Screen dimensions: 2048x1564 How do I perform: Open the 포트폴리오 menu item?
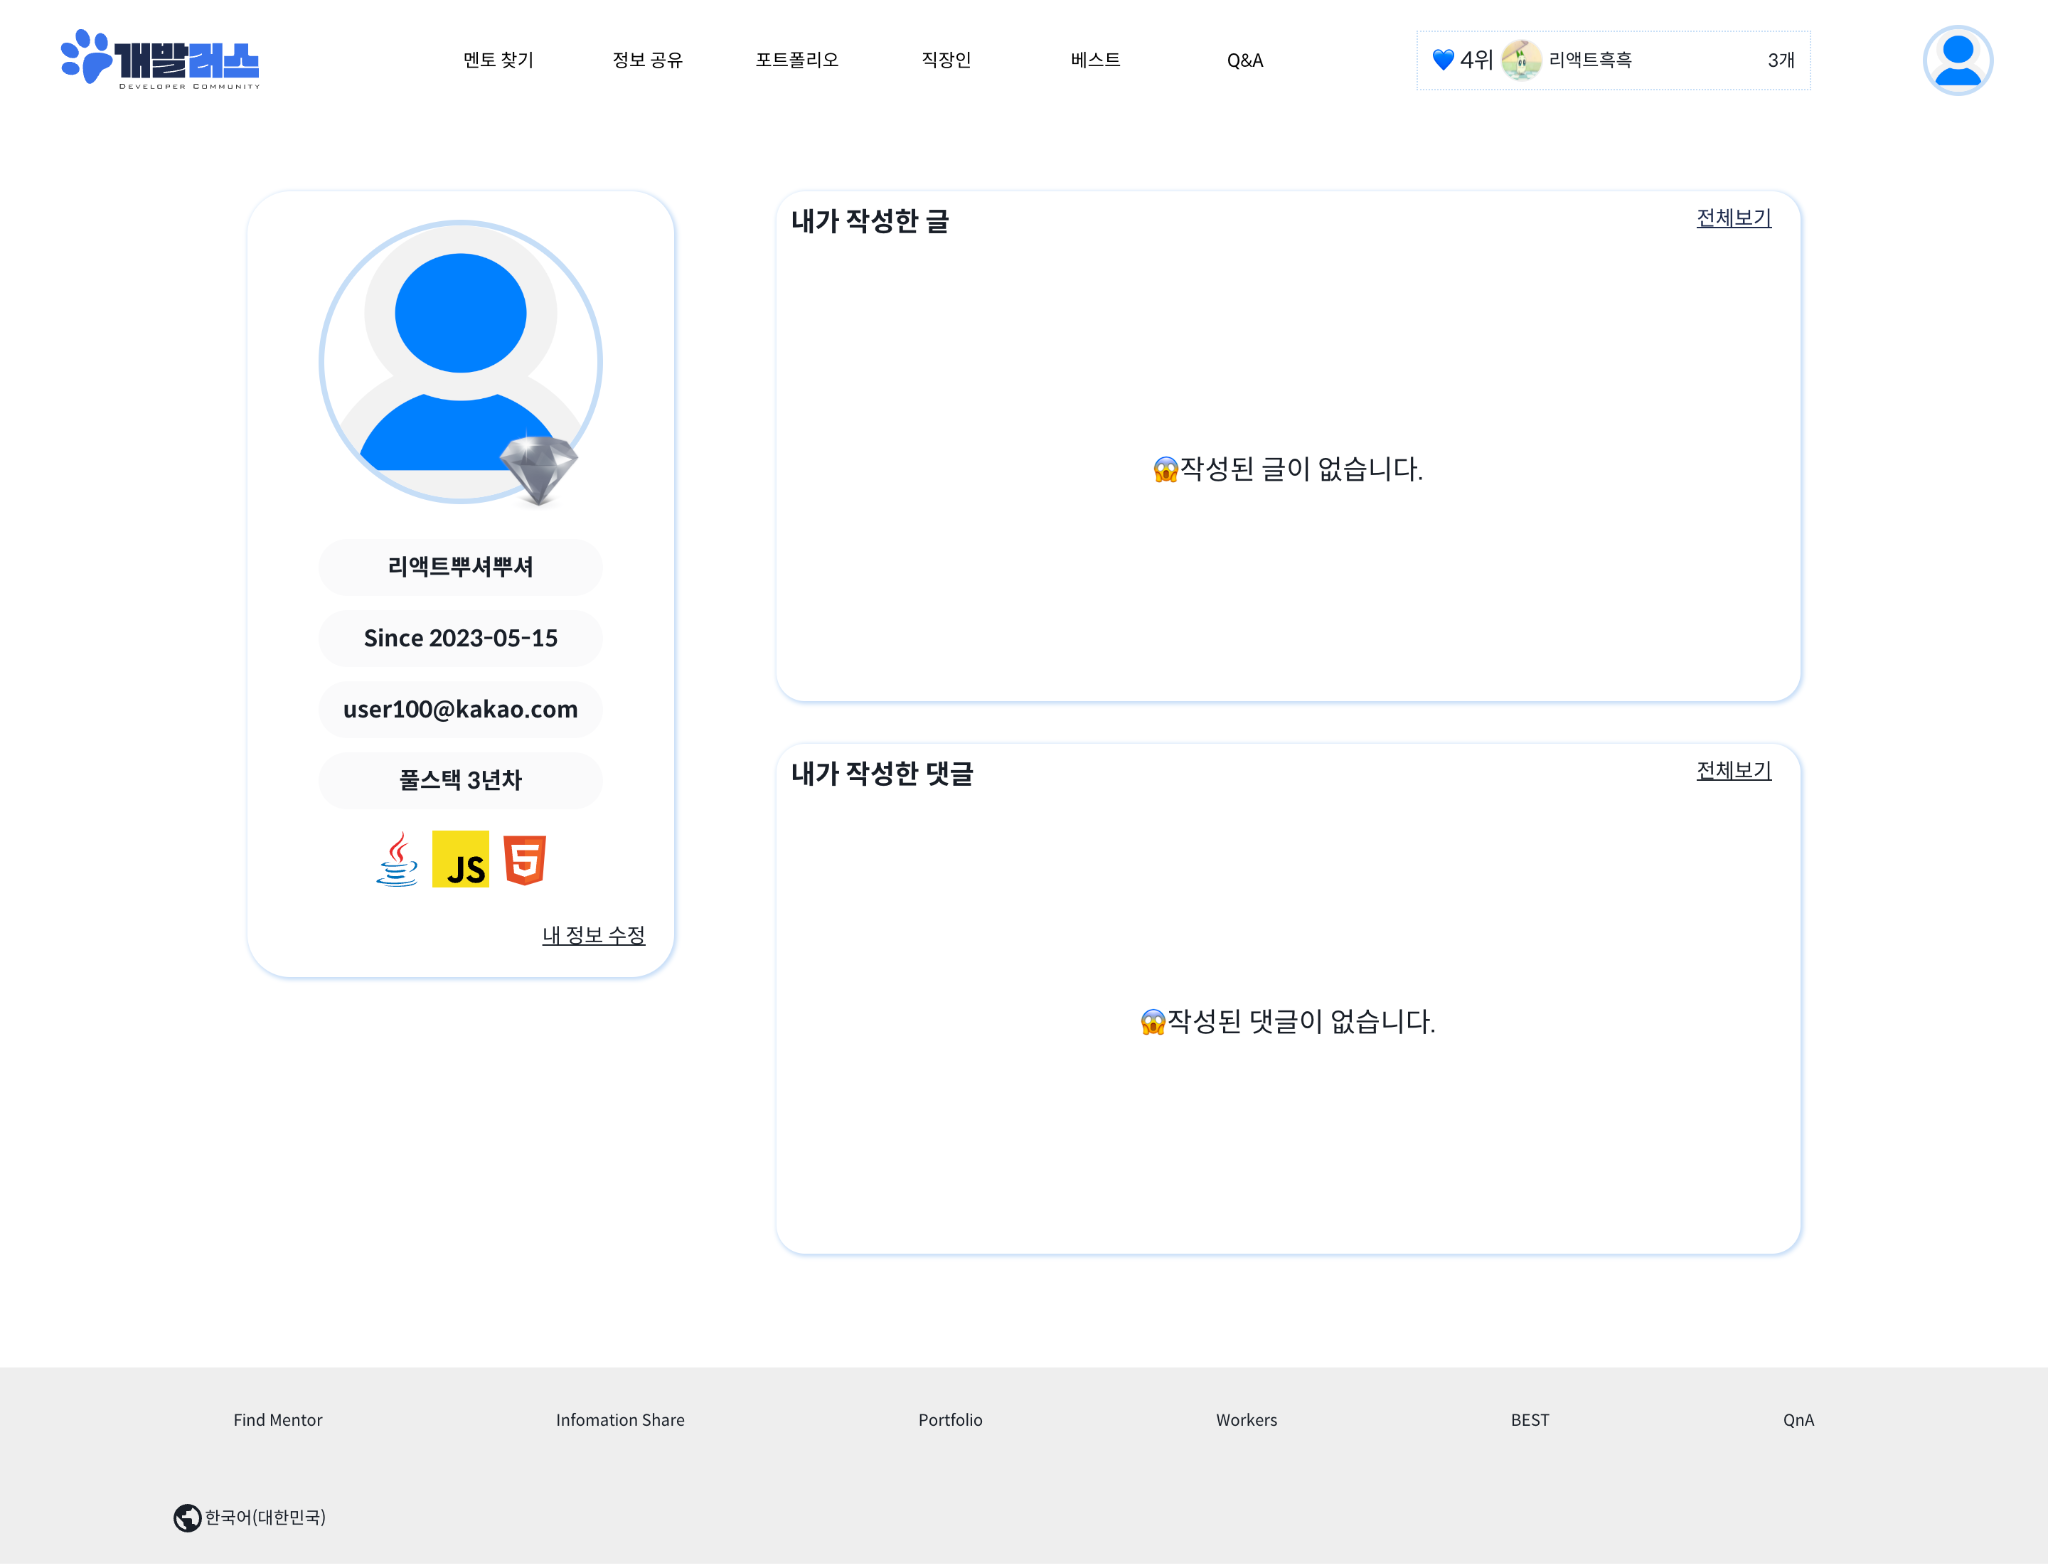pos(797,60)
